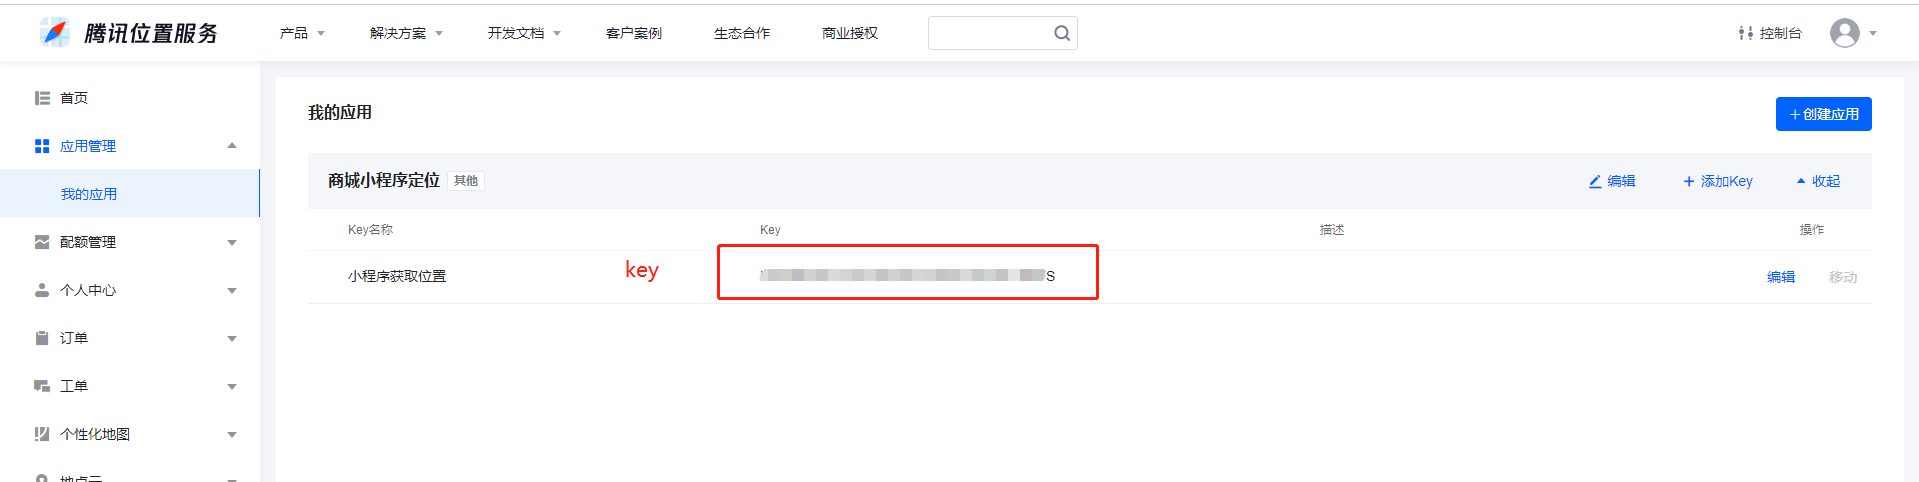Go to 首页 in the sidebar

pyautogui.click(x=74, y=98)
